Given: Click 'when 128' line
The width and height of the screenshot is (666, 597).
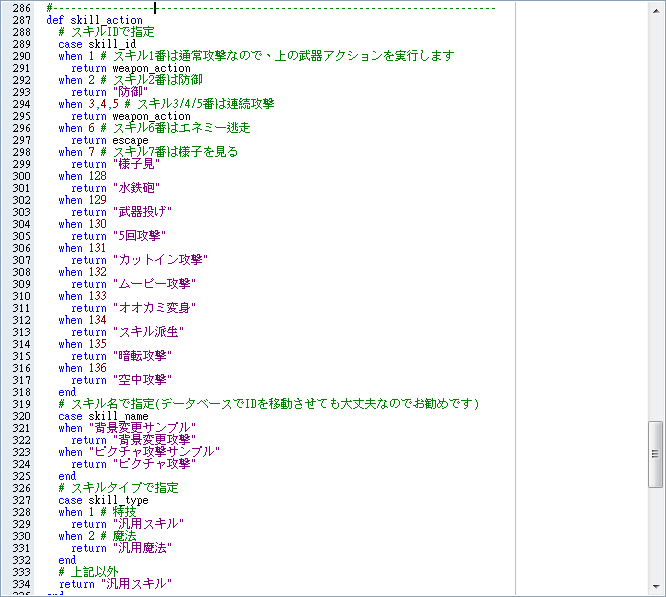Looking at the screenshot, I should pos(82,176).
